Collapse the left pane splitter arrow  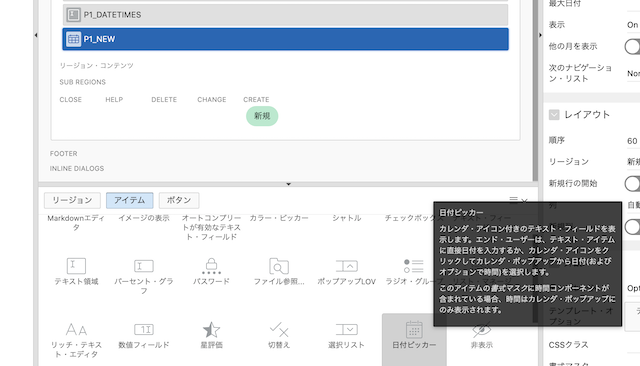pyautogui.click(x=36, y=35)
